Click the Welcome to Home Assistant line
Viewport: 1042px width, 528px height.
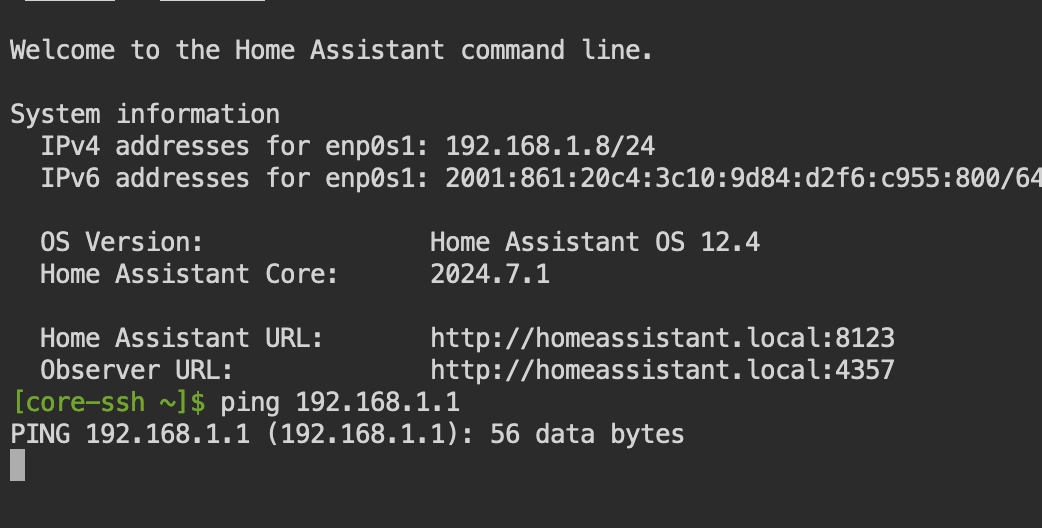pyautogui.click(x=332, y=50)
